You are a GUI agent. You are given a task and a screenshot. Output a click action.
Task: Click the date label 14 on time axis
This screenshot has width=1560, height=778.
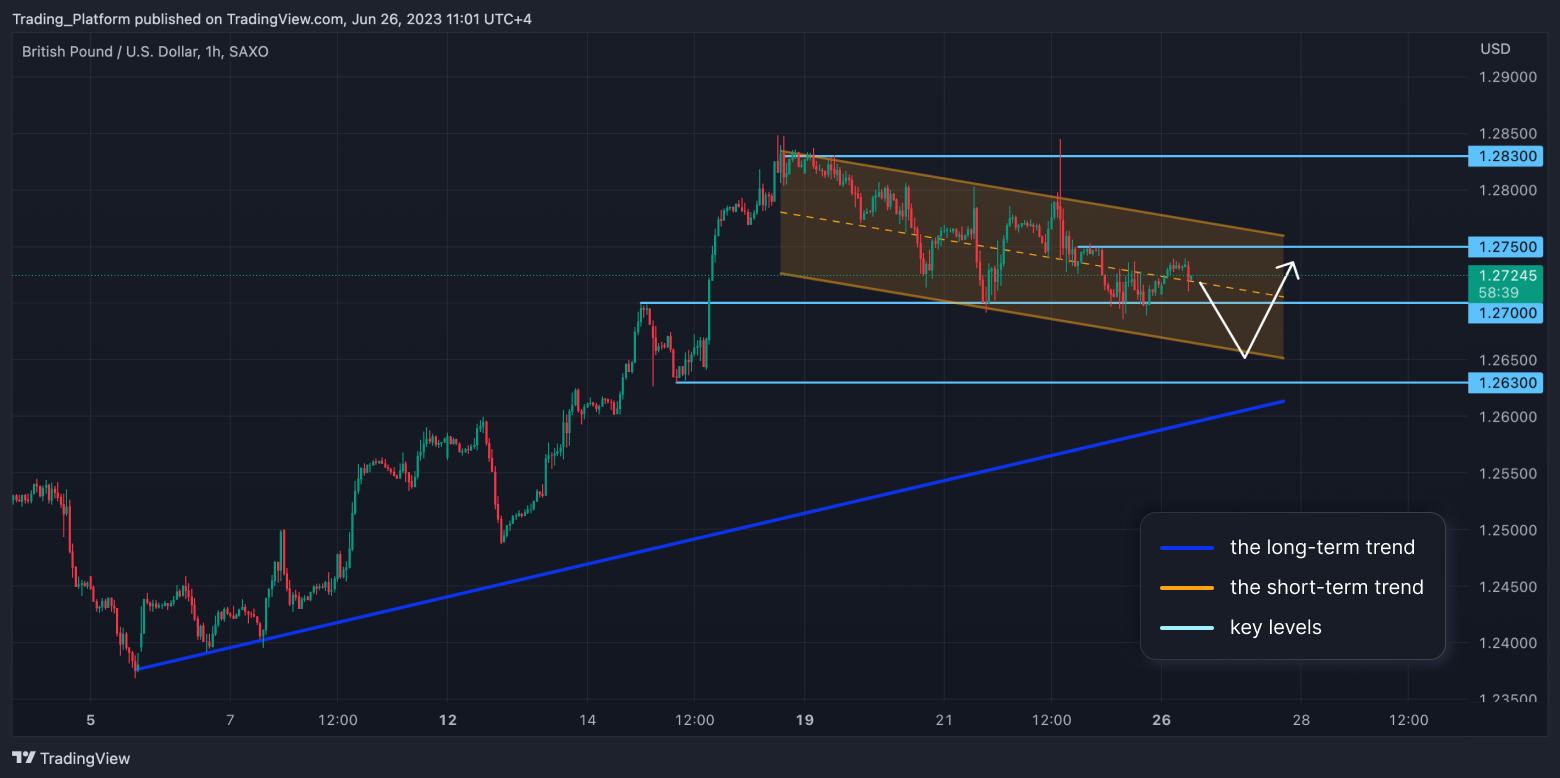pyautogui.click(x=587, y=720)
